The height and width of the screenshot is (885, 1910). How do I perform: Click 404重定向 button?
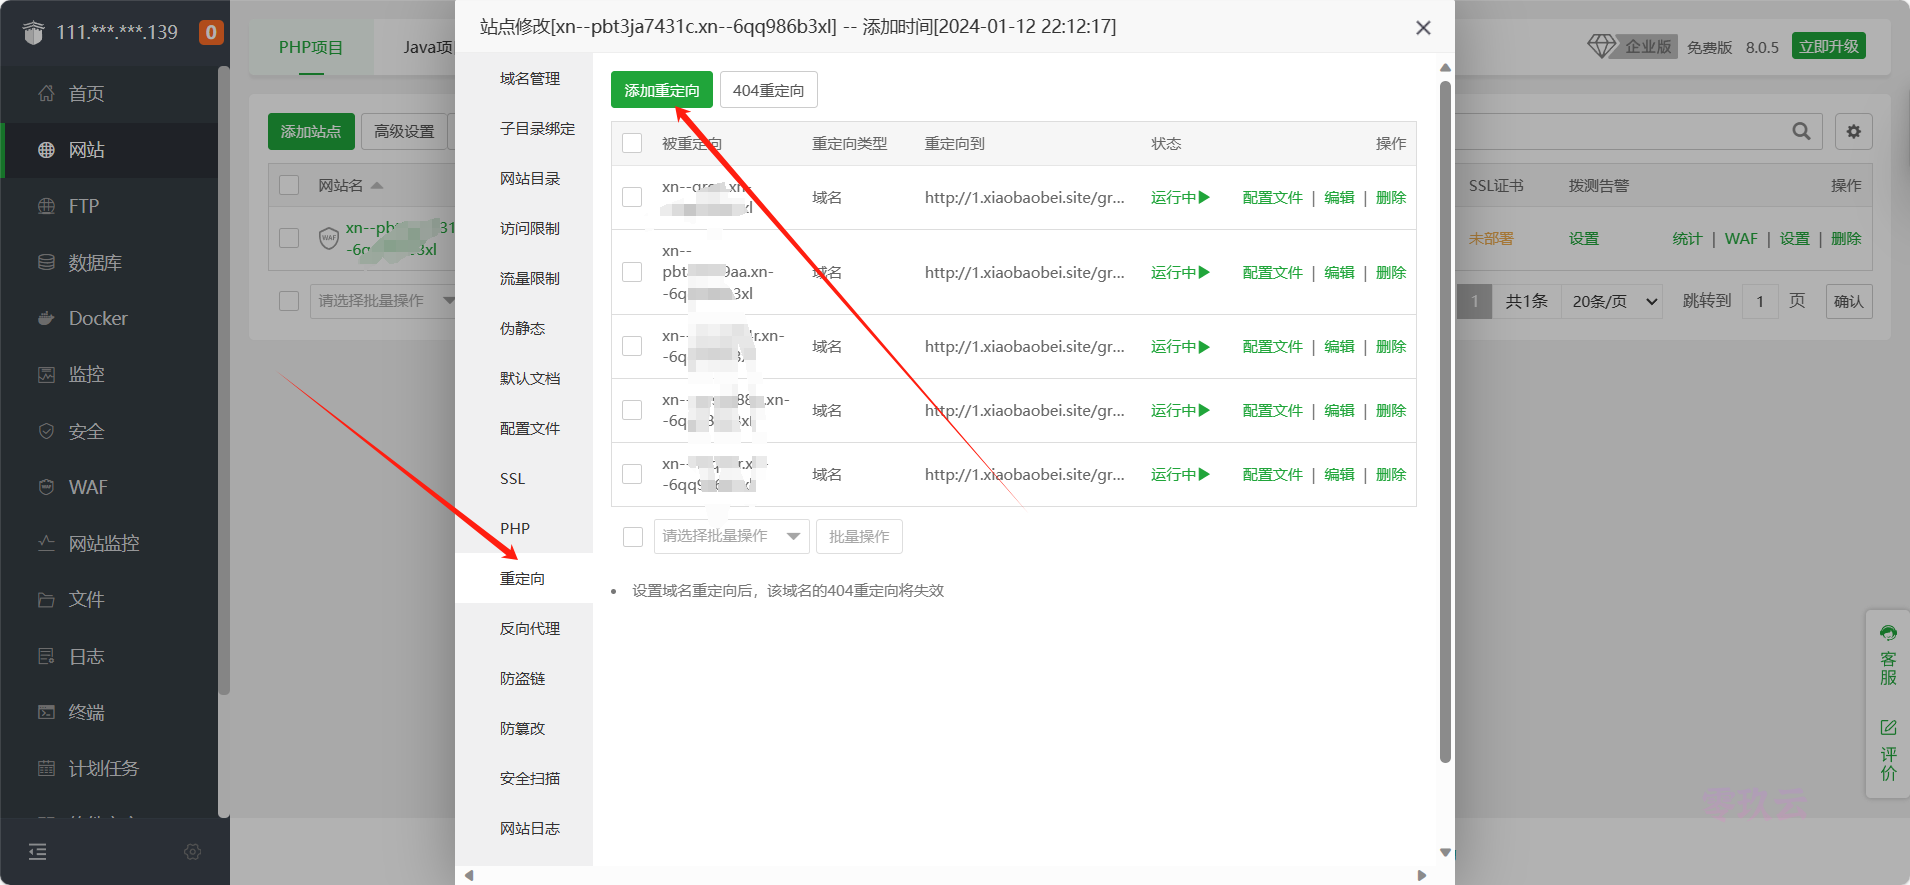(768, 90)
